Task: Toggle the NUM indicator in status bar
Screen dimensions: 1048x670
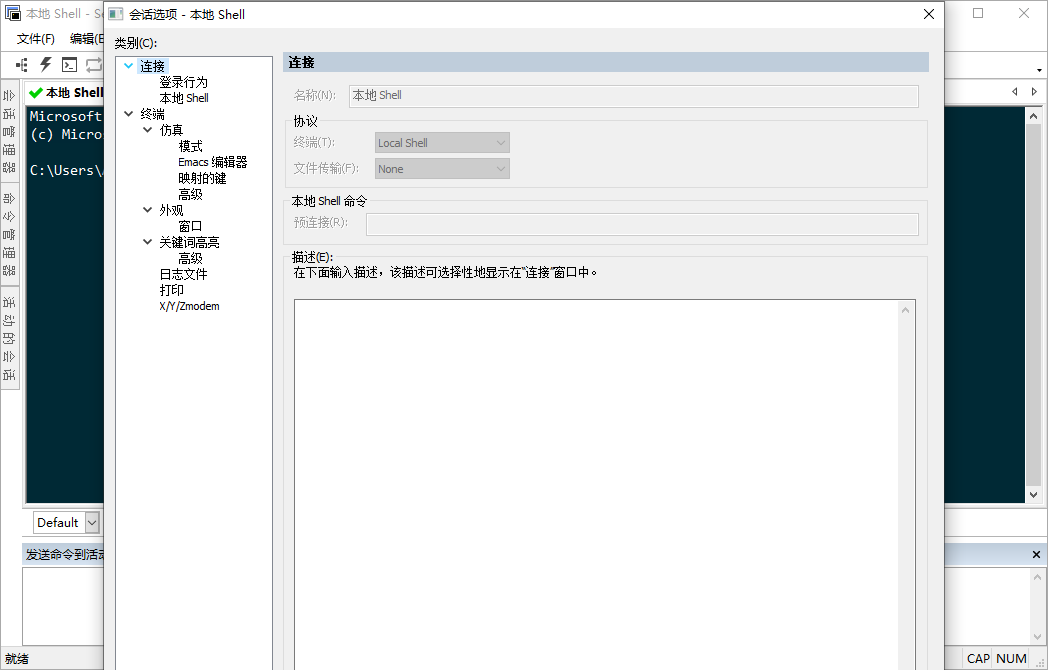Action: [1012, 659]
